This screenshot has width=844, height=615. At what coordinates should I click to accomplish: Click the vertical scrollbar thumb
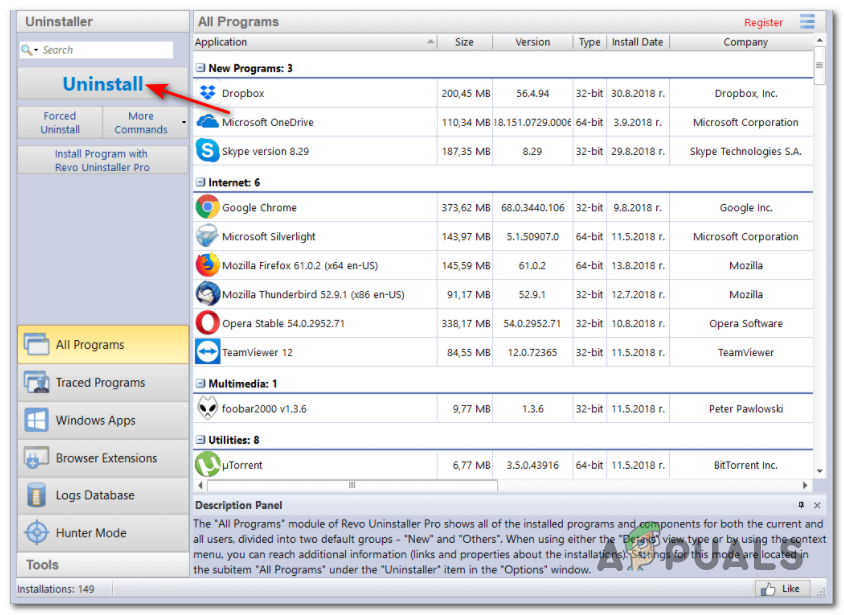pyautogui.click(x=819, y=65)
